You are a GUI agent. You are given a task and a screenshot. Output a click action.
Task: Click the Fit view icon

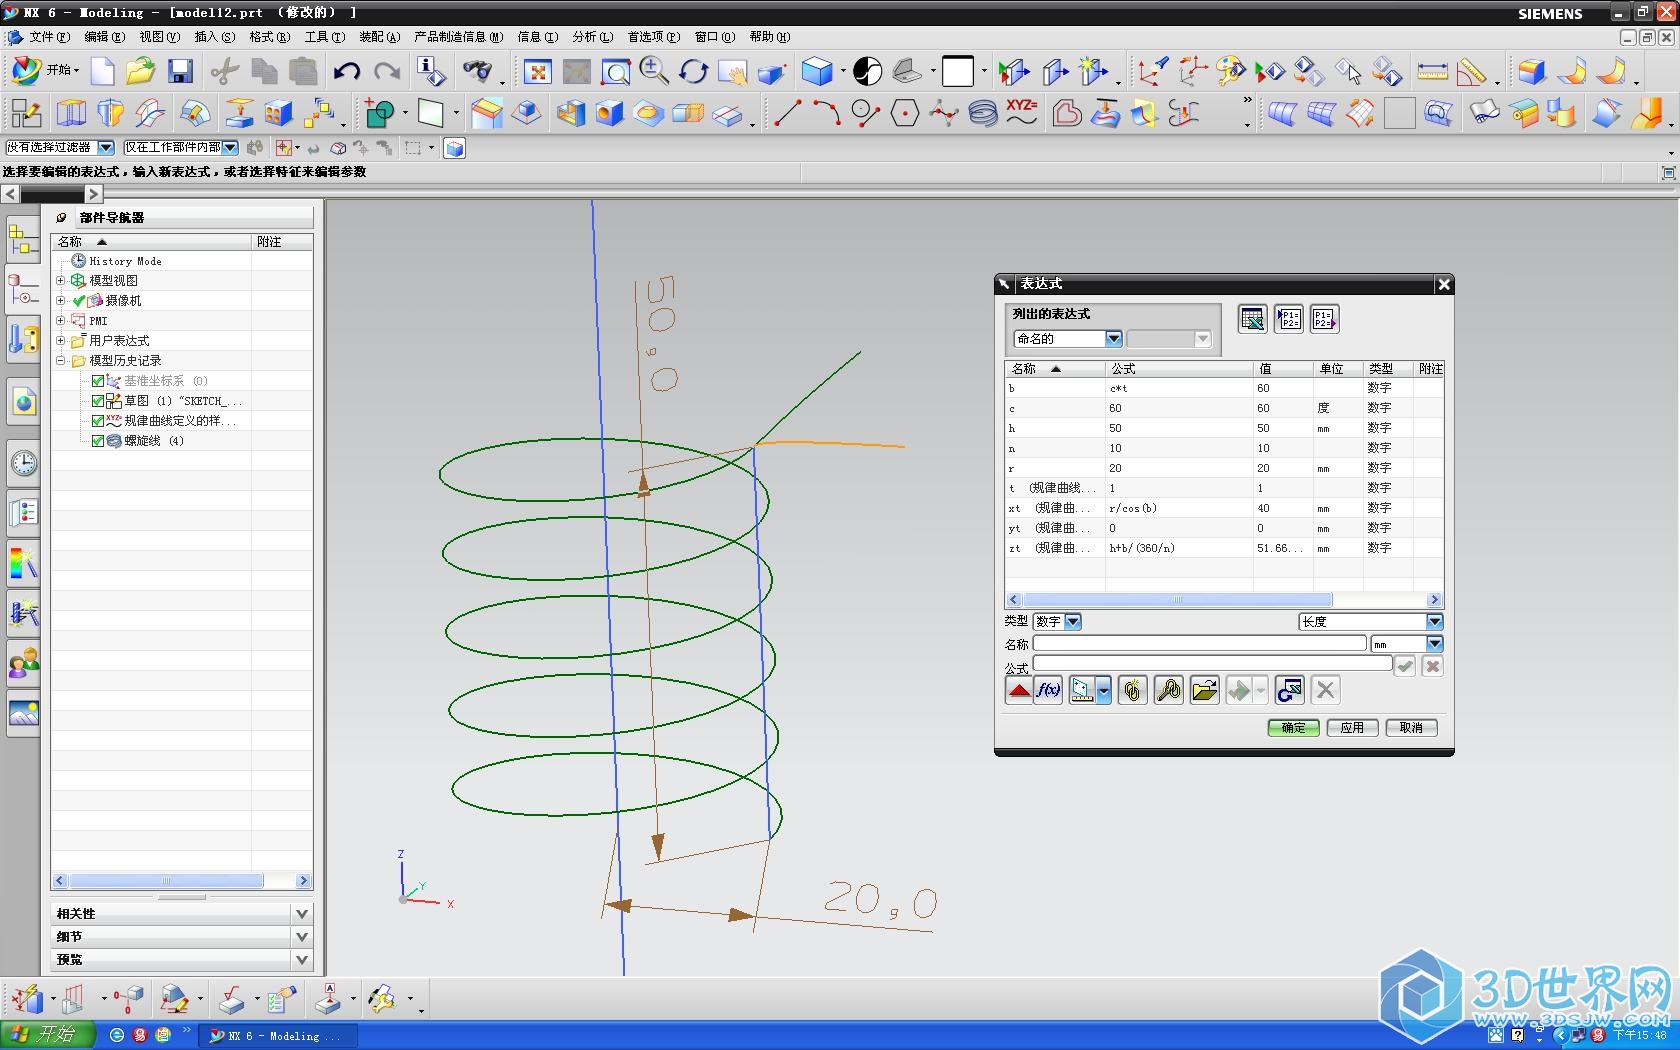point(538,71)
